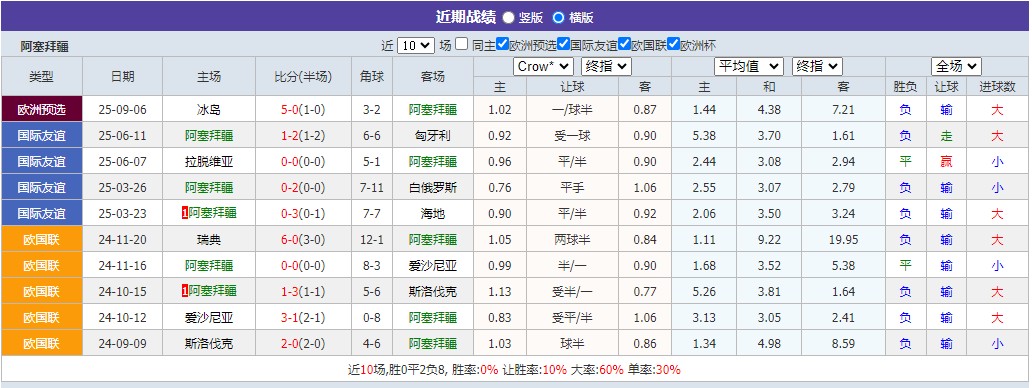Screen dimensions: 1032x388
Task: Open home team 斯洛伐克 in 24-09-09 row
Action: 209,344
